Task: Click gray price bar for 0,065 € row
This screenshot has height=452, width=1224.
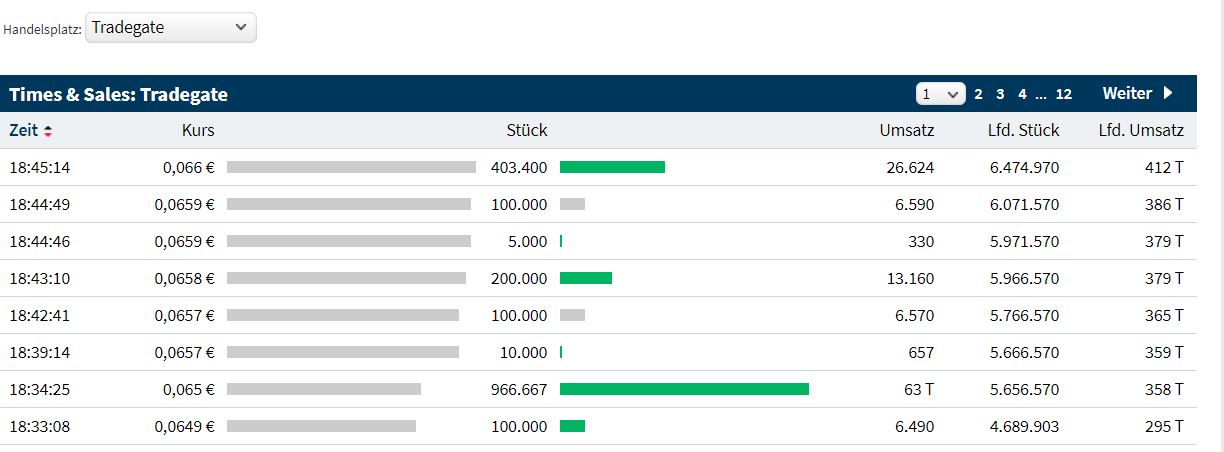Action: coord(323,389)
